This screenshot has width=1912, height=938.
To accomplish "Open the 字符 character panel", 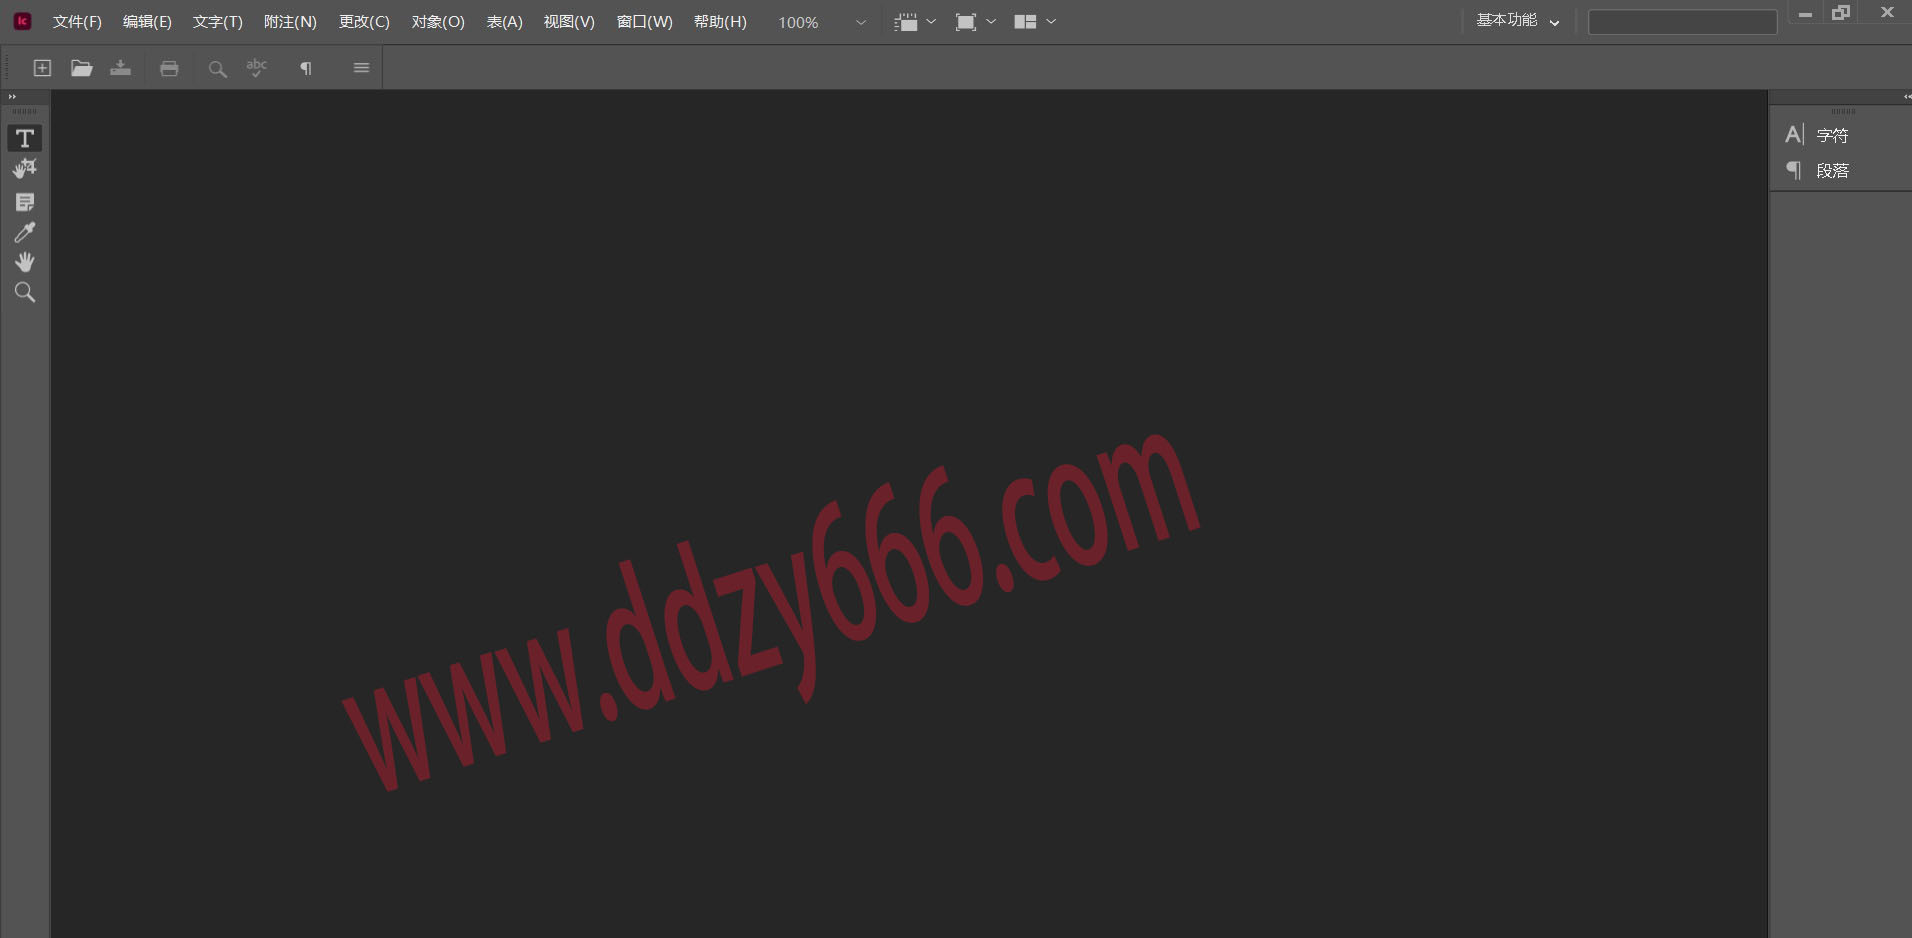I will (1817, 135).
